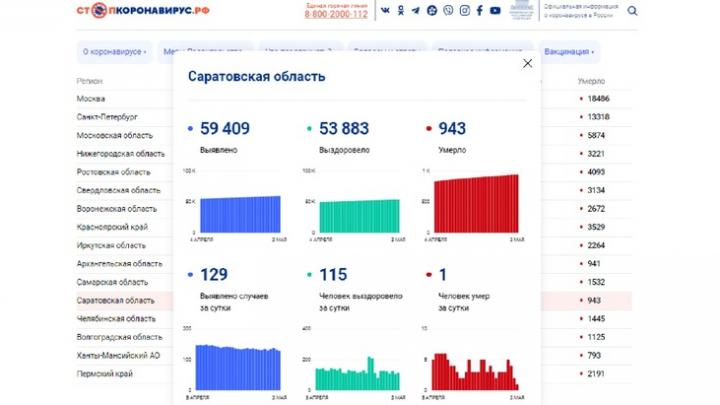Viewport: 720px width, 405px height.
Task: Open the YouTube icon in header
Action: point(495,11)
